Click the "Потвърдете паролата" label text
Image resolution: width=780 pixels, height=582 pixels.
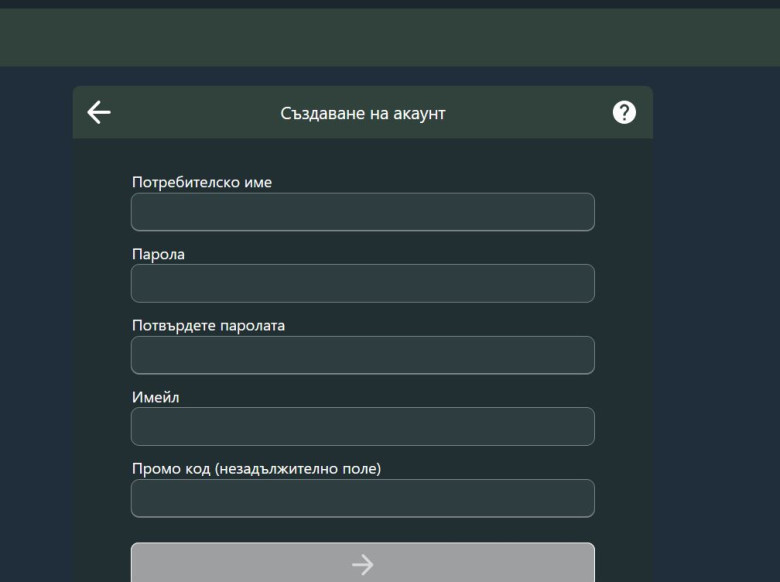coord(208,326)
